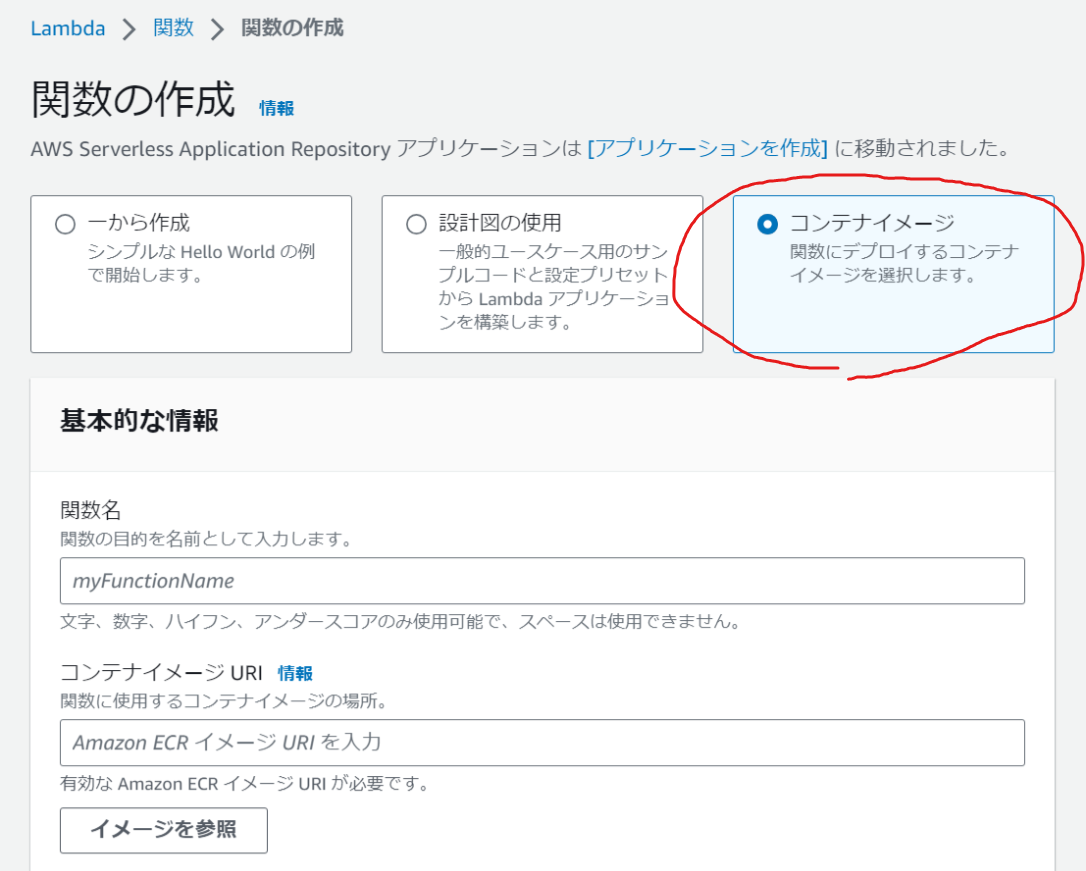The width and height of the screenshot is (1086, 871).
Task: Click the 一から作成 option card description
Action: (x=201, y=263)
